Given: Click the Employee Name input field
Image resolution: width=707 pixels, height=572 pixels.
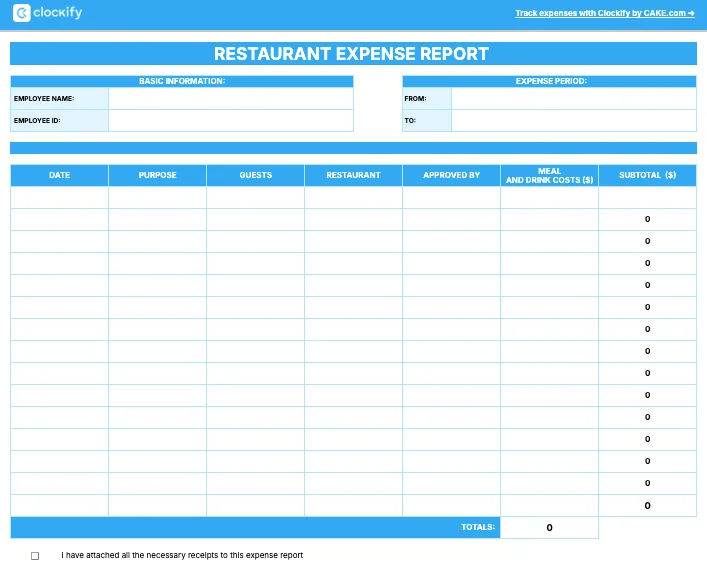Looking at the screenshot, I should coord(231,98).
